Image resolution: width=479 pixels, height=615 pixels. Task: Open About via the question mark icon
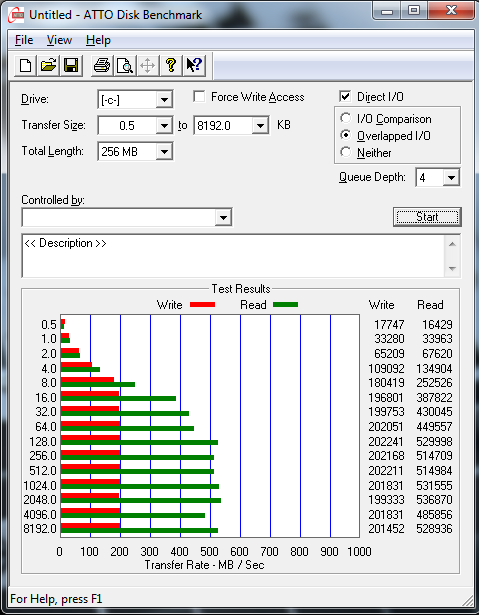click(171, 65)
